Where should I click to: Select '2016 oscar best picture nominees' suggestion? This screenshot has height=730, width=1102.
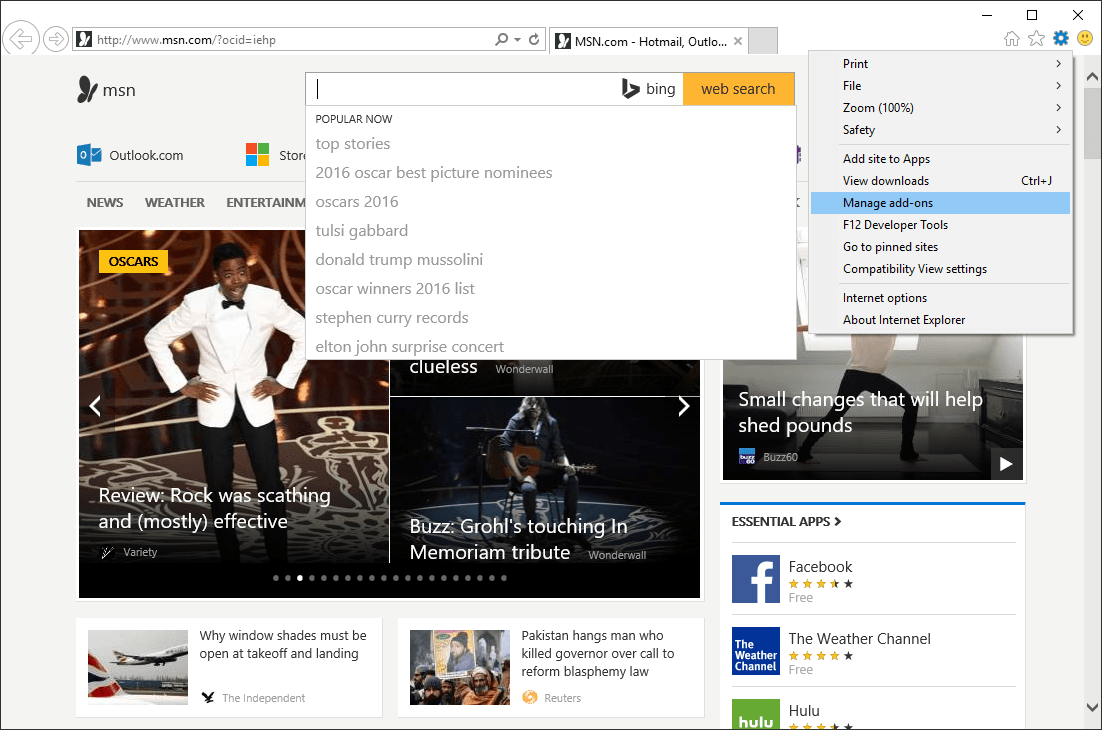coord(434,173)
